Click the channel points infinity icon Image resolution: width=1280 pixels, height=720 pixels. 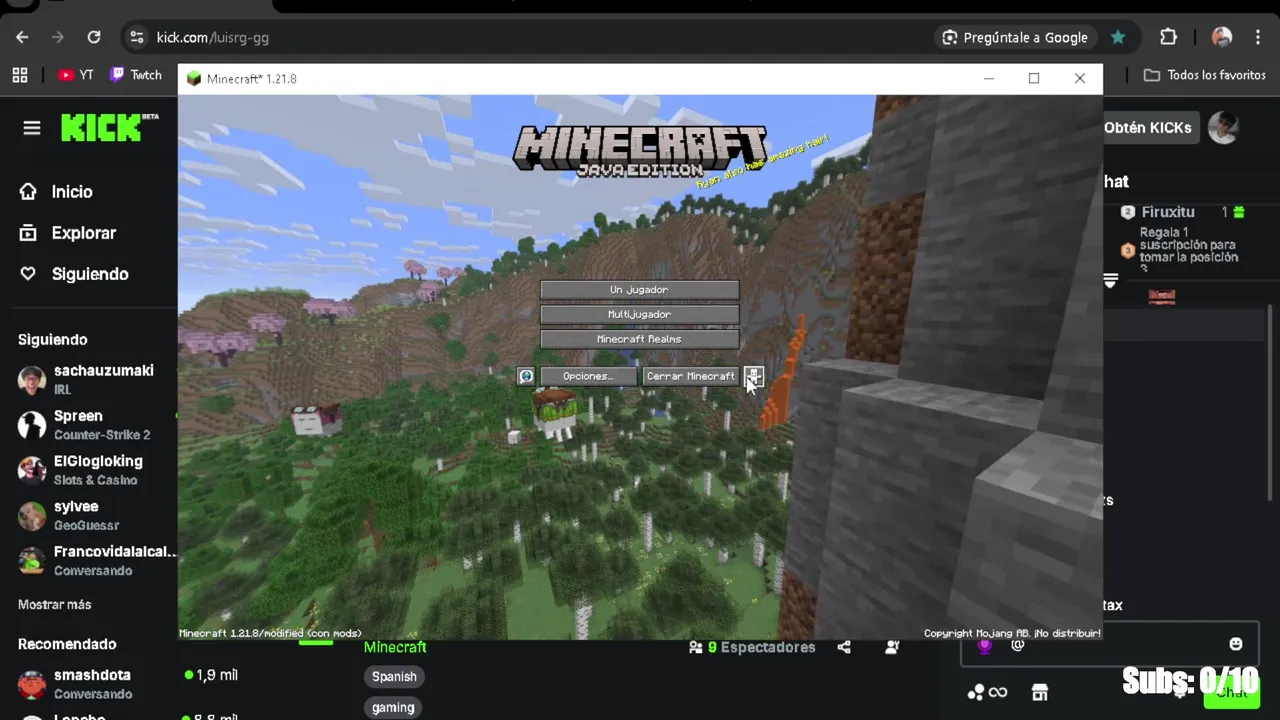[987, 692]
